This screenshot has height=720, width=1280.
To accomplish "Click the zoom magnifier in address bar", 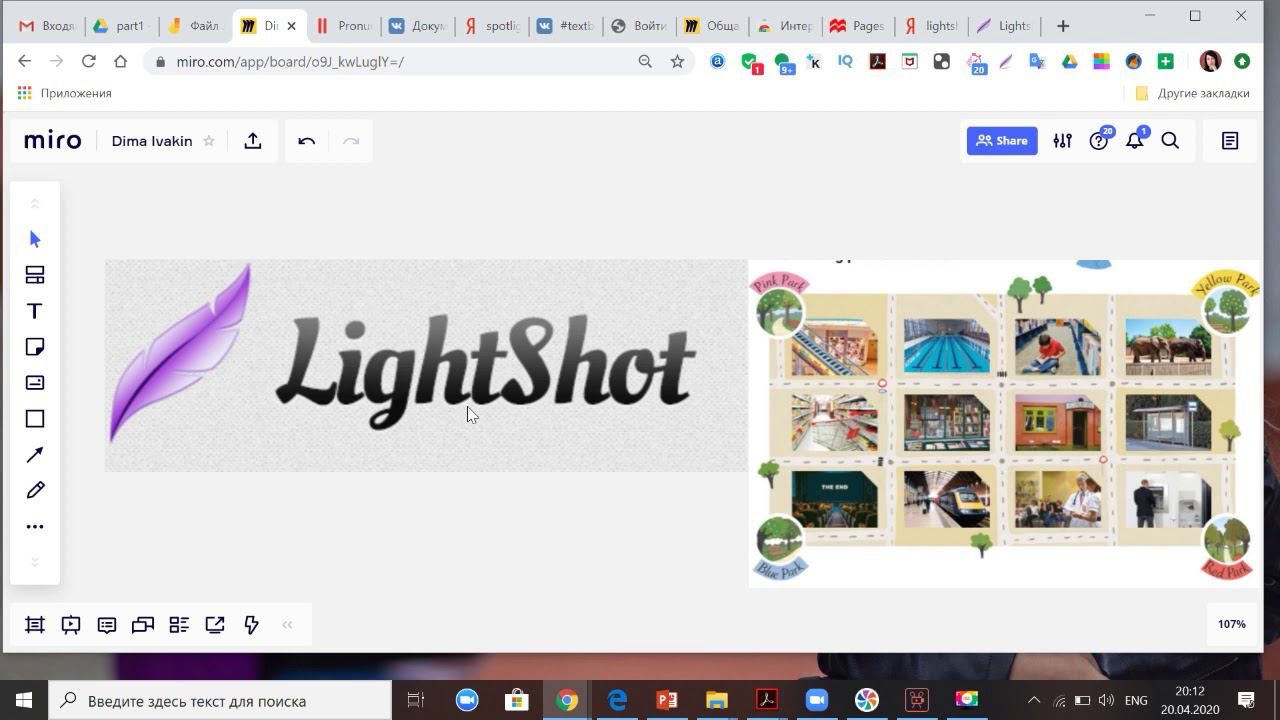I will pos(645,62).
